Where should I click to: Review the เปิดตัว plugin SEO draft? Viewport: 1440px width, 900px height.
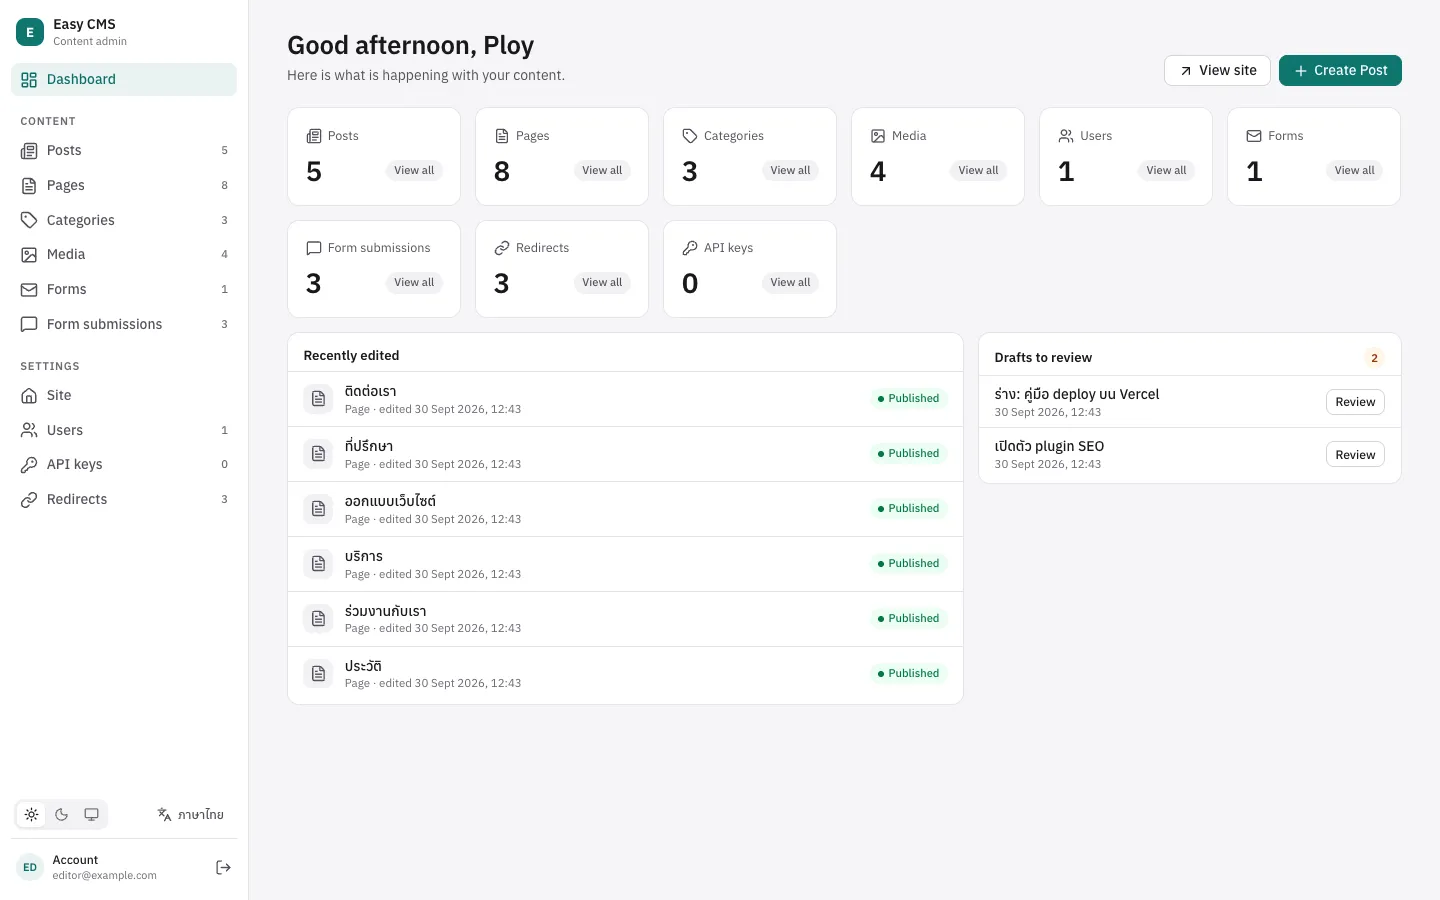point(1355,454)
